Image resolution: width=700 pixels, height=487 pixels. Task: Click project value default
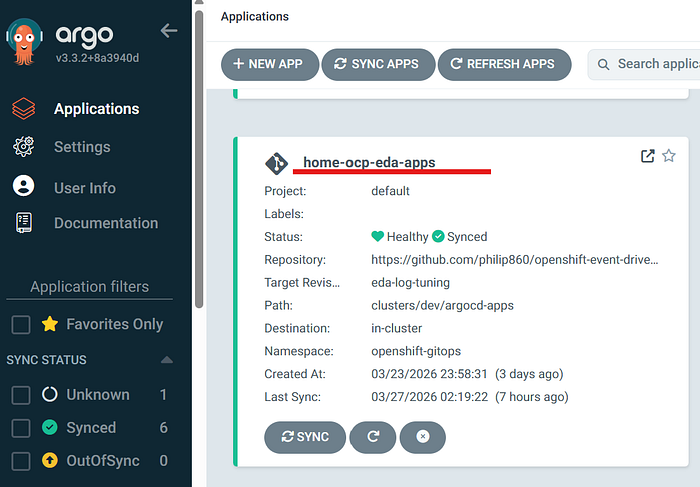[x=390, y=191]
